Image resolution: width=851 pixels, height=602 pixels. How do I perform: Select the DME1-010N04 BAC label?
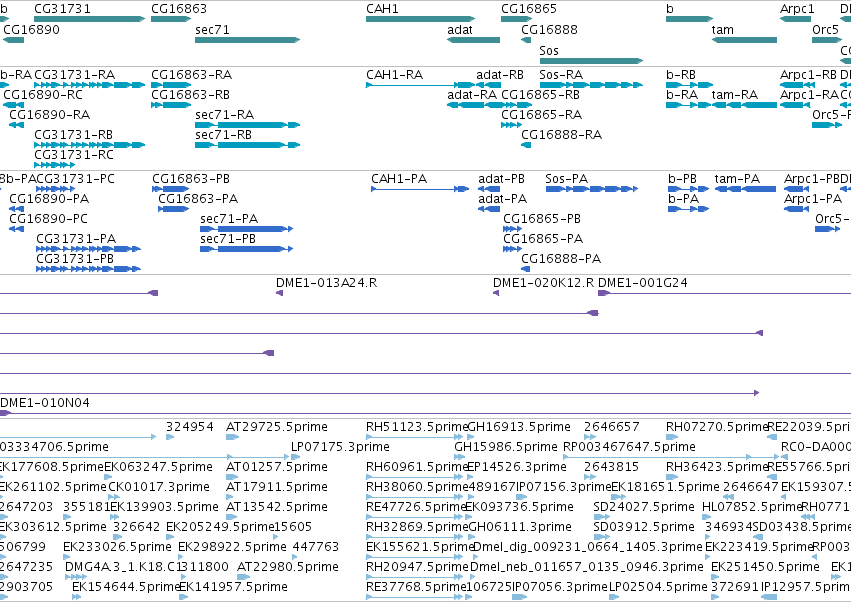[x=45, y=403]
